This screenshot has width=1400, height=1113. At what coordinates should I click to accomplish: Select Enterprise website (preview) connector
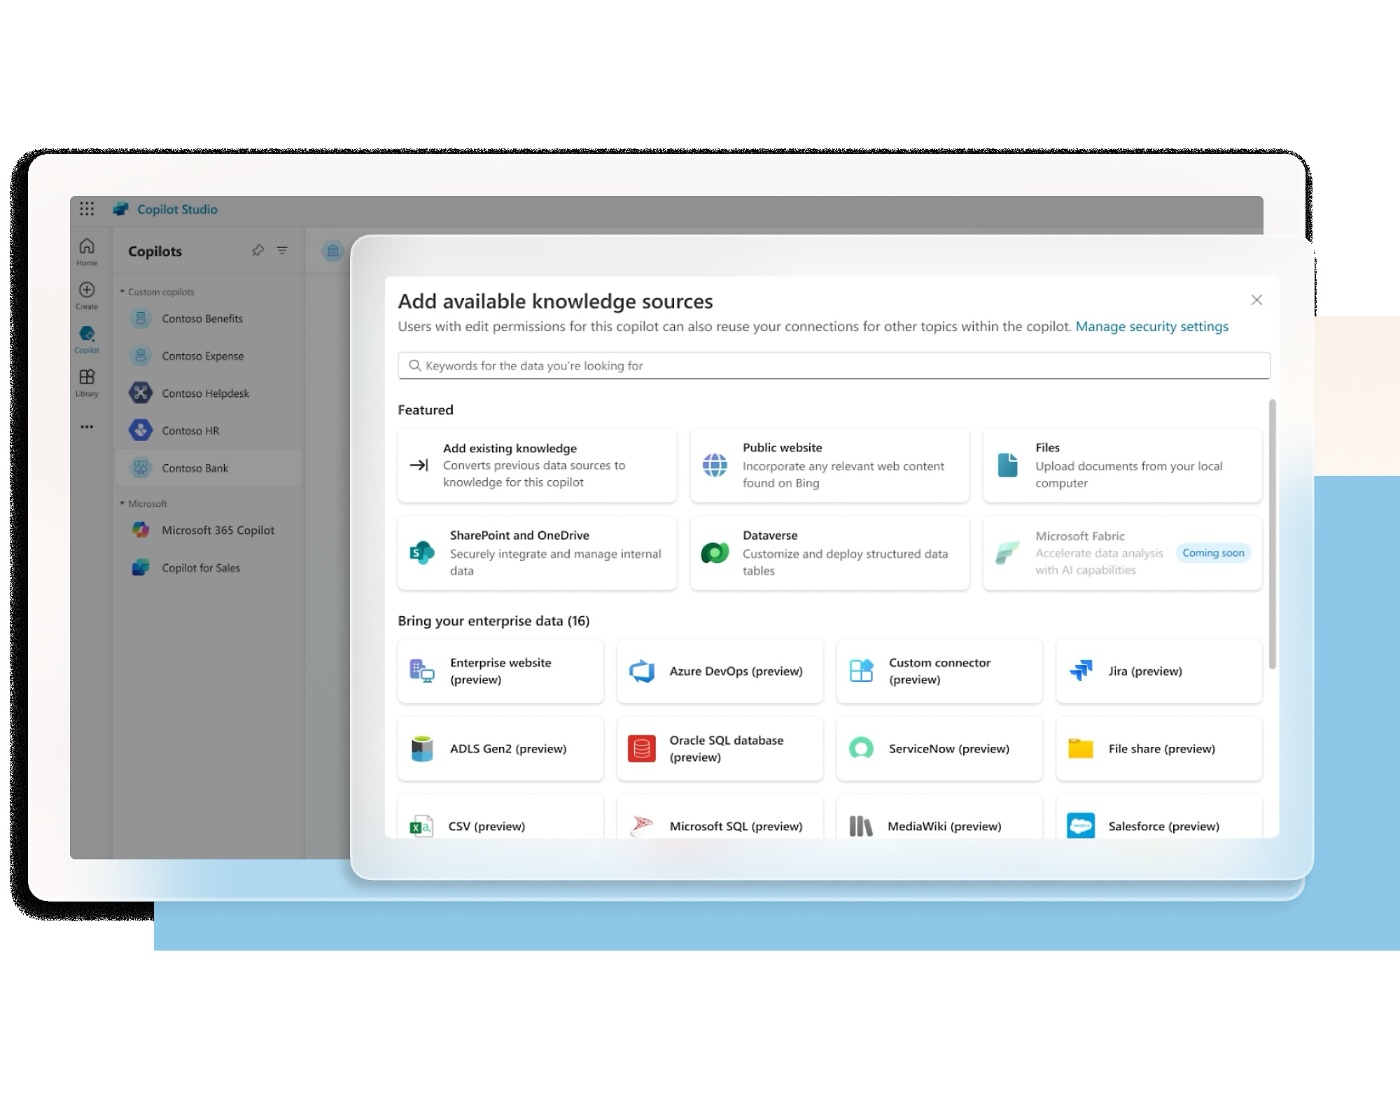501,671
